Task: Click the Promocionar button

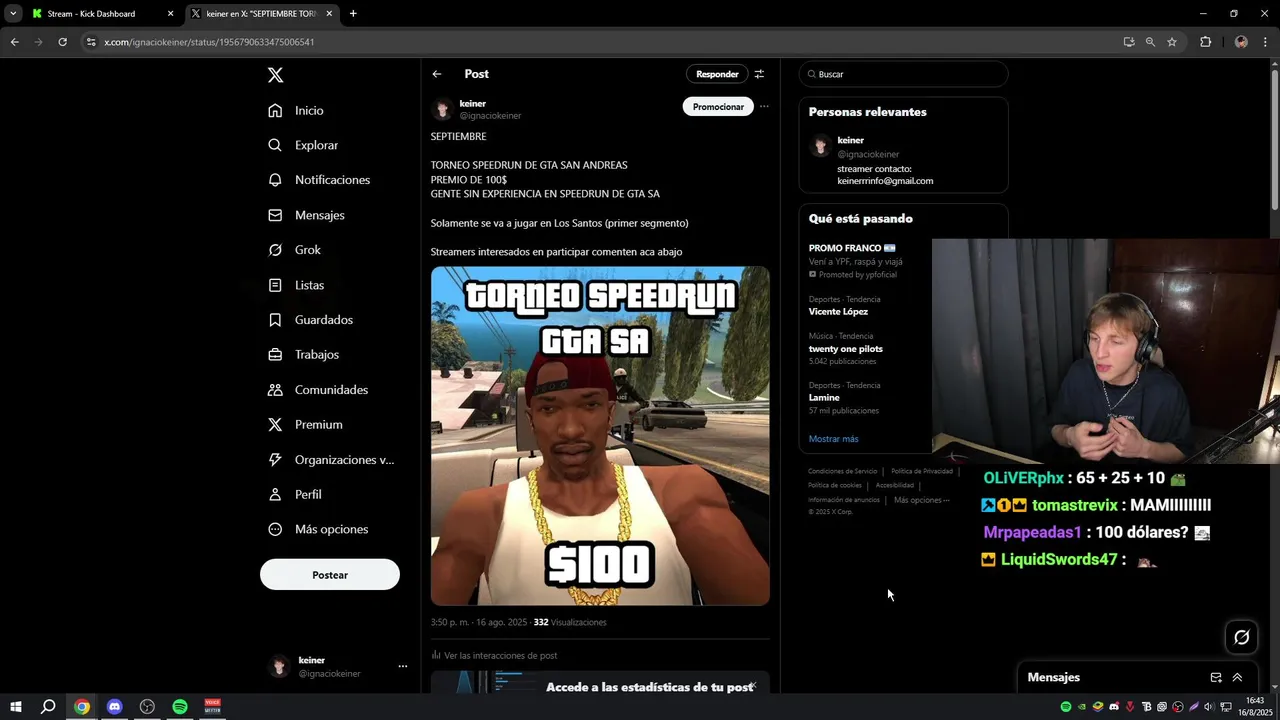Action: pos(718,107)
